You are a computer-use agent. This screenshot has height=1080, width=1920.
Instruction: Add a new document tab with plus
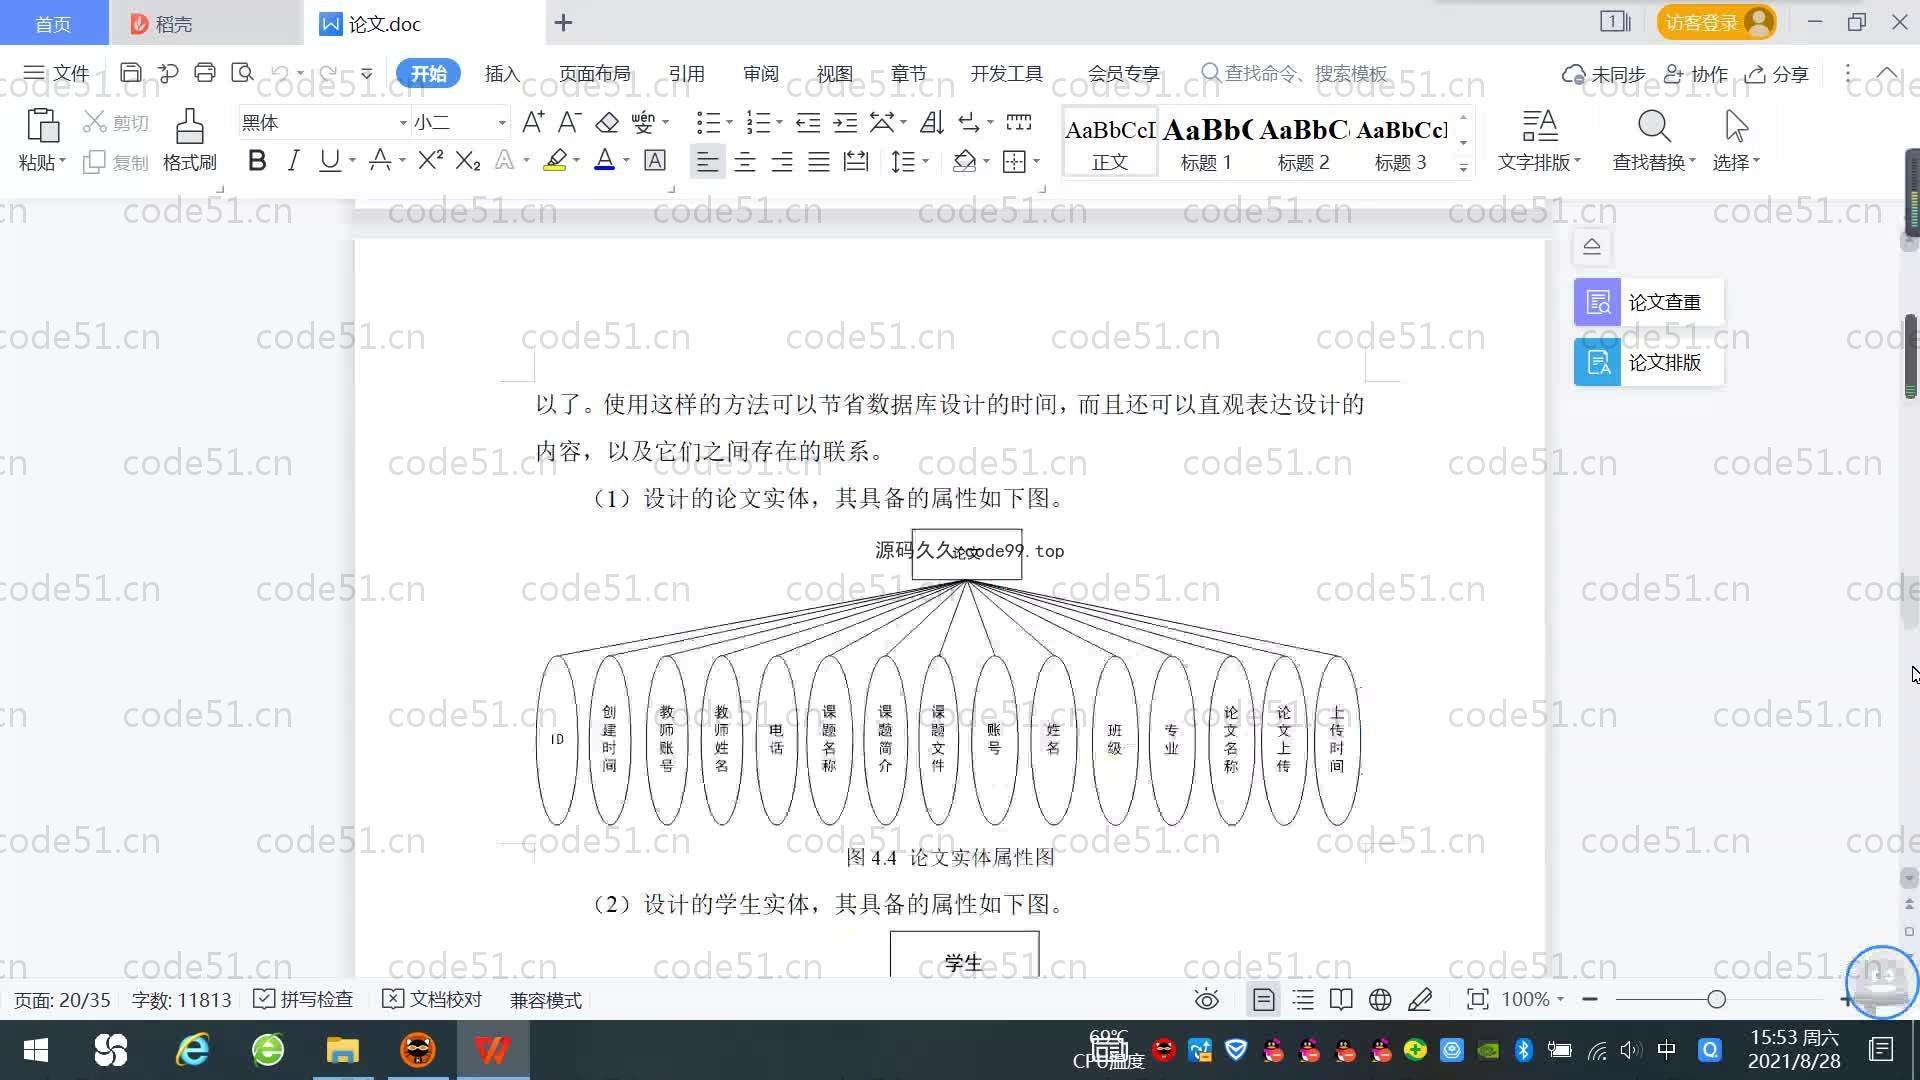[563, 23]
